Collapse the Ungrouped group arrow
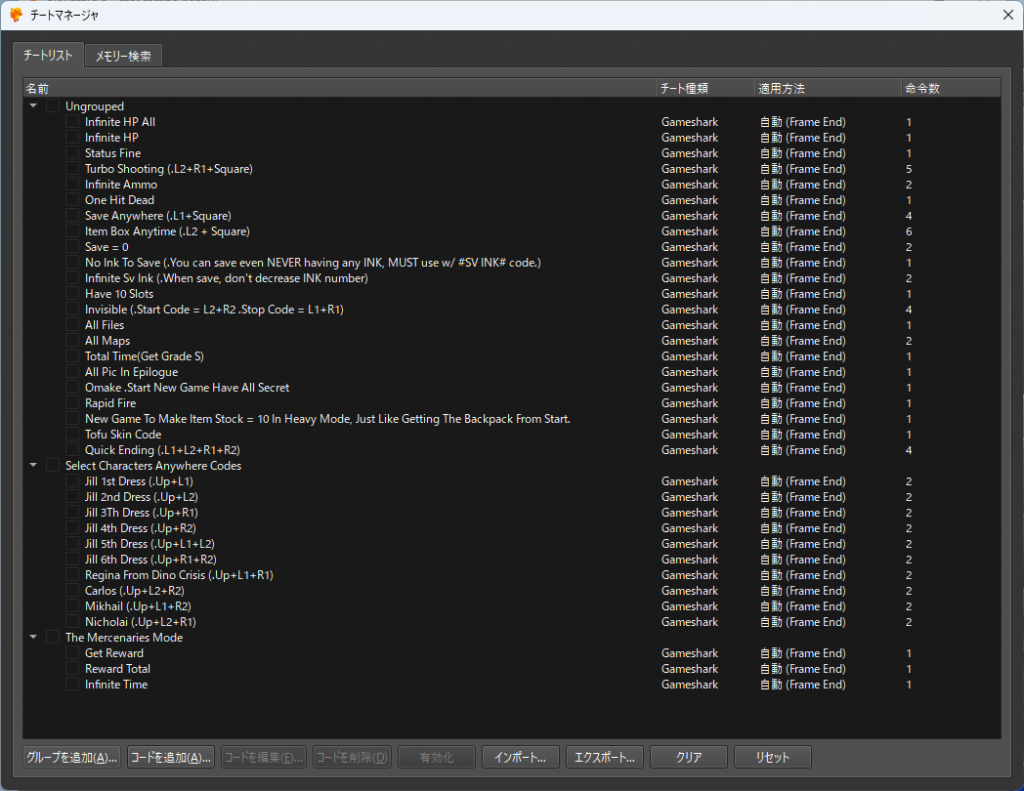This screenshot has height=791, width=1024. 33,105
